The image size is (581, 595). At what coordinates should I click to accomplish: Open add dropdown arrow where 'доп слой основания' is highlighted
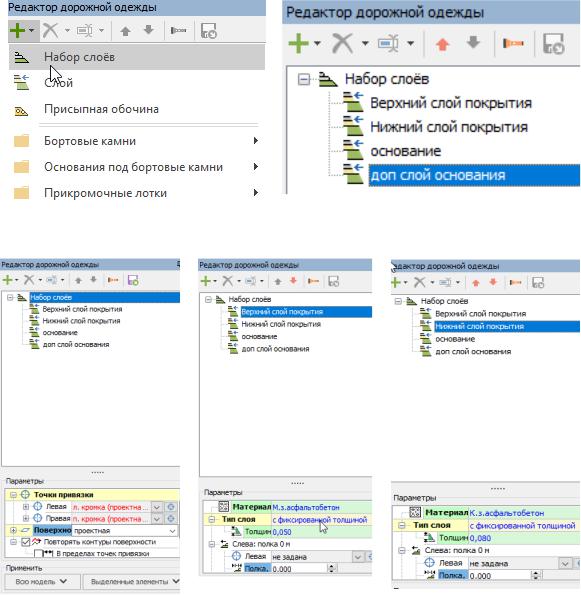pyautogui.click(x=317, y=43)
